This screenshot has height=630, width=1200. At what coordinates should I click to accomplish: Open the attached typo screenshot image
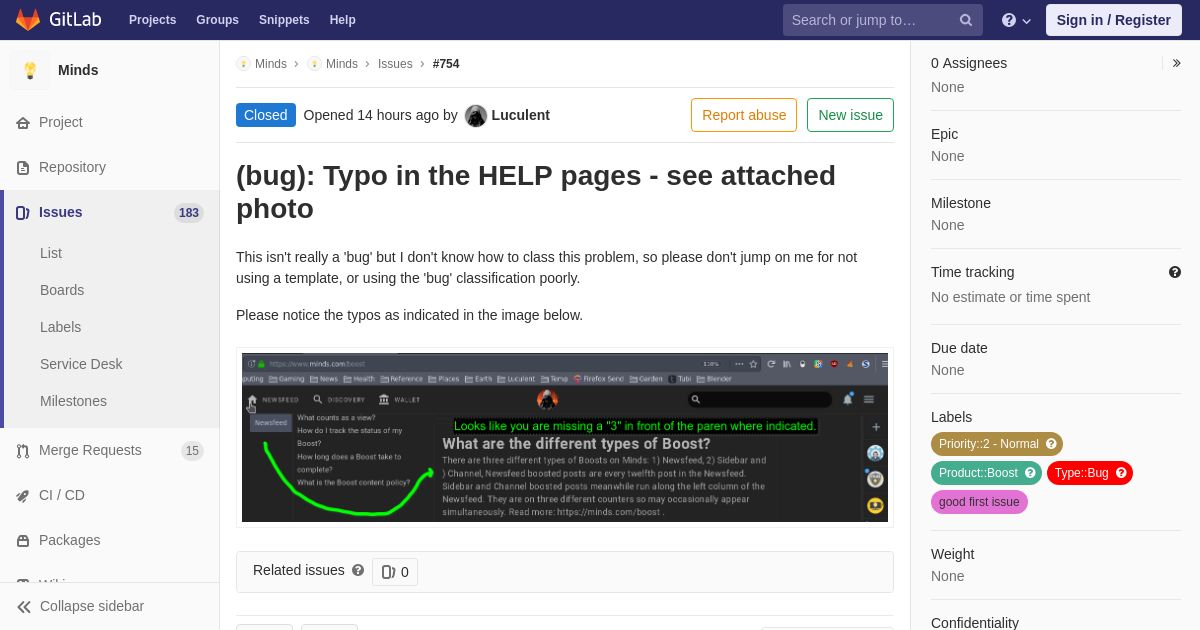click(565, 437)
